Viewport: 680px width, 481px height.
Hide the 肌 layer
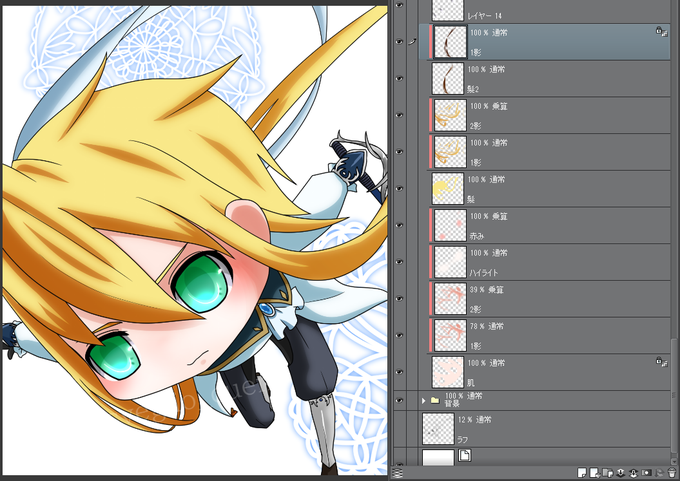[x=399, y=372]
